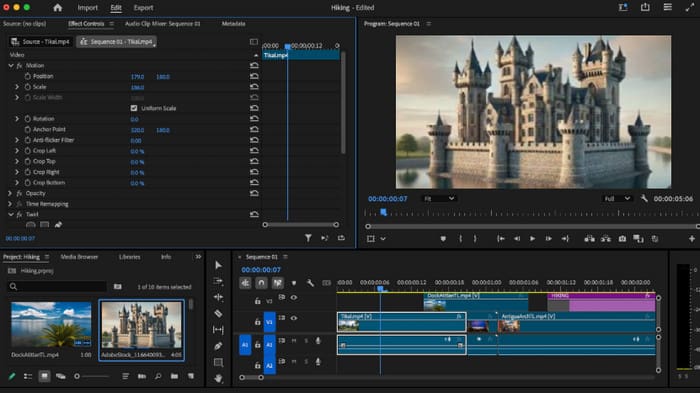
Task: Click the Program monitor playhead marker
Action: coord(383,213)
